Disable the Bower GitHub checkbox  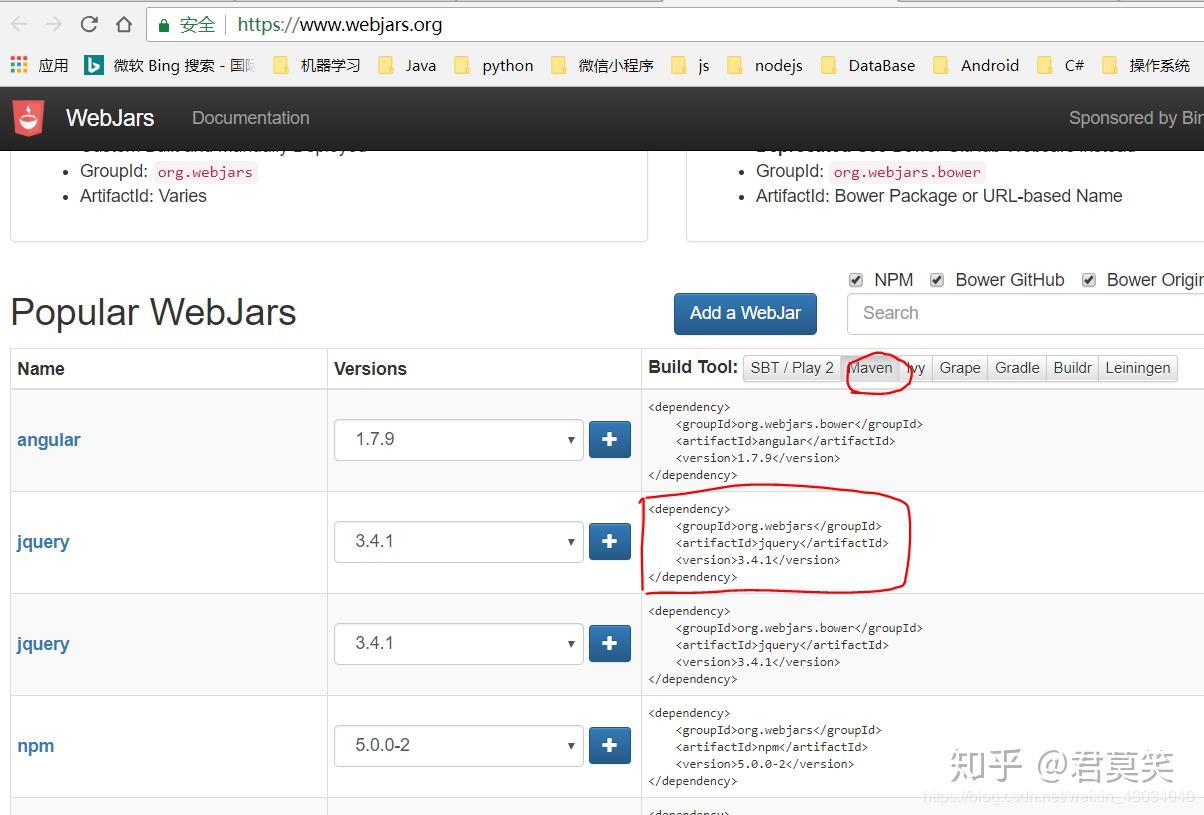click(x=937, y=280)
